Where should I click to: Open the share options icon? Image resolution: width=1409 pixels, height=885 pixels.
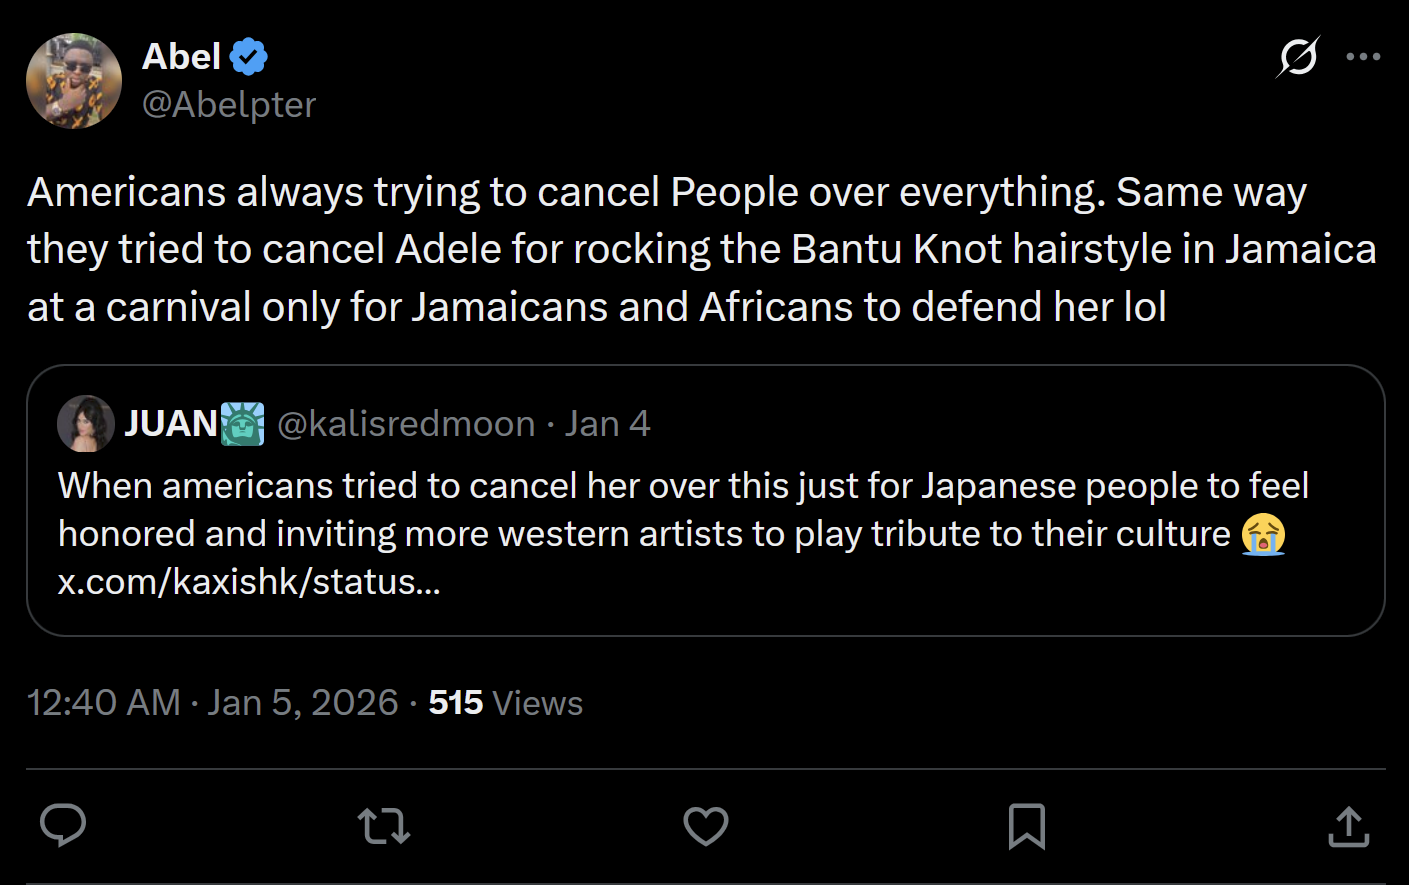tap(1348, 826)
